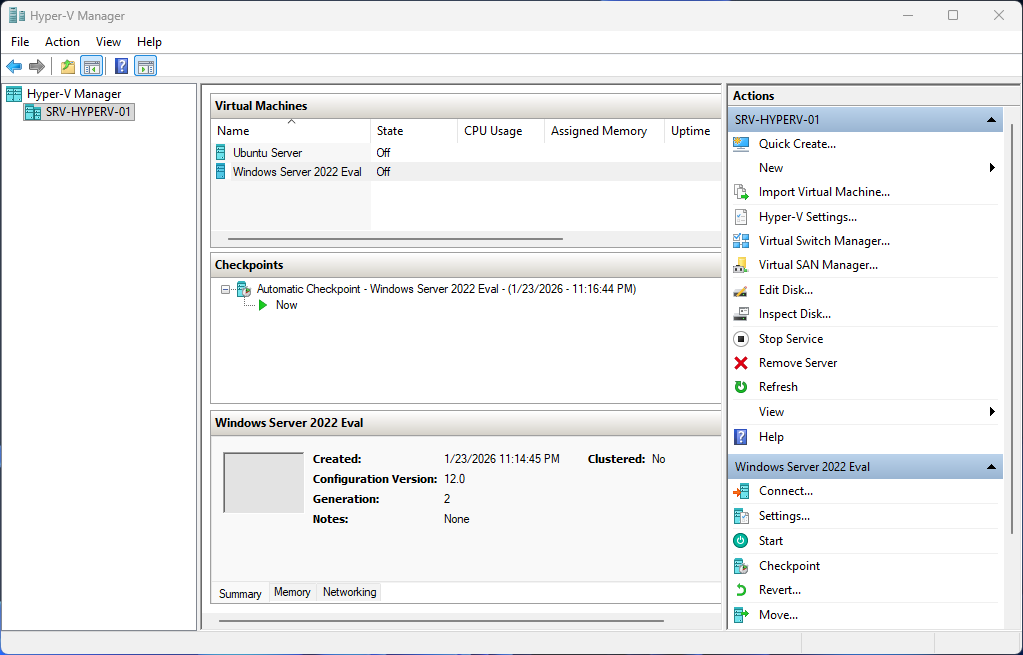This screenshot has height=655, width=1023.
Task: Refresh the Hyper-V server view
Action: 779,386
